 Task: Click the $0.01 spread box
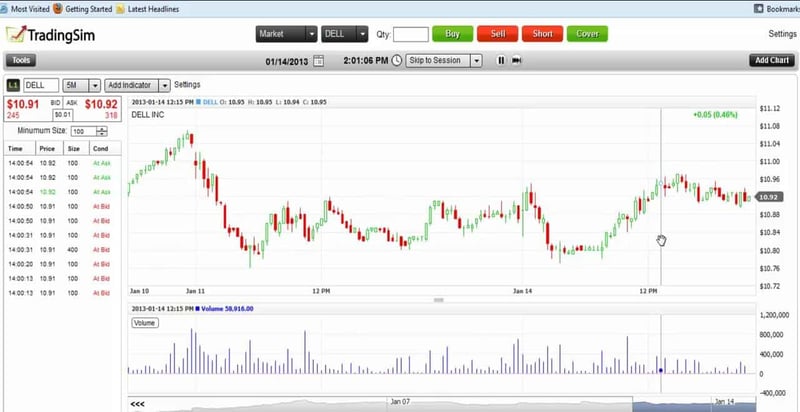(x=63, y=114)
